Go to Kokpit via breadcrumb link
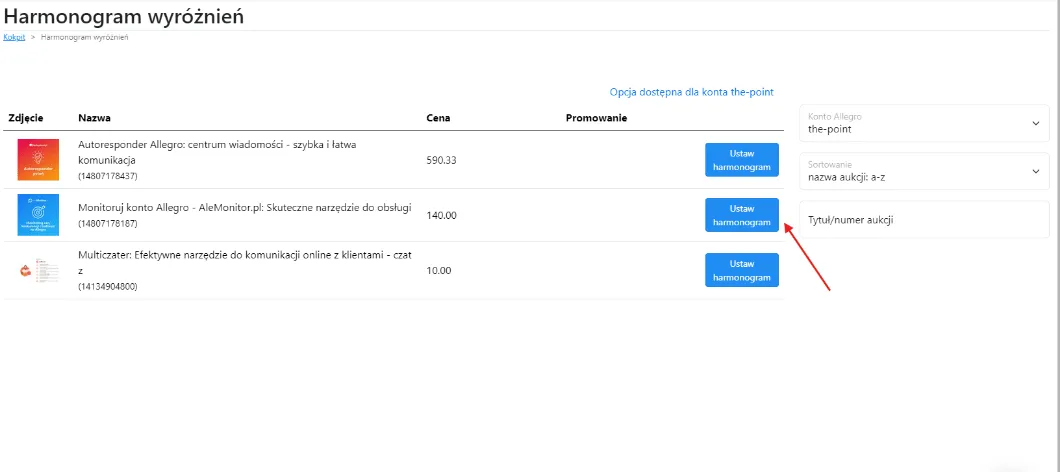Screen dimensions: 1060x472 click(14, 37)
